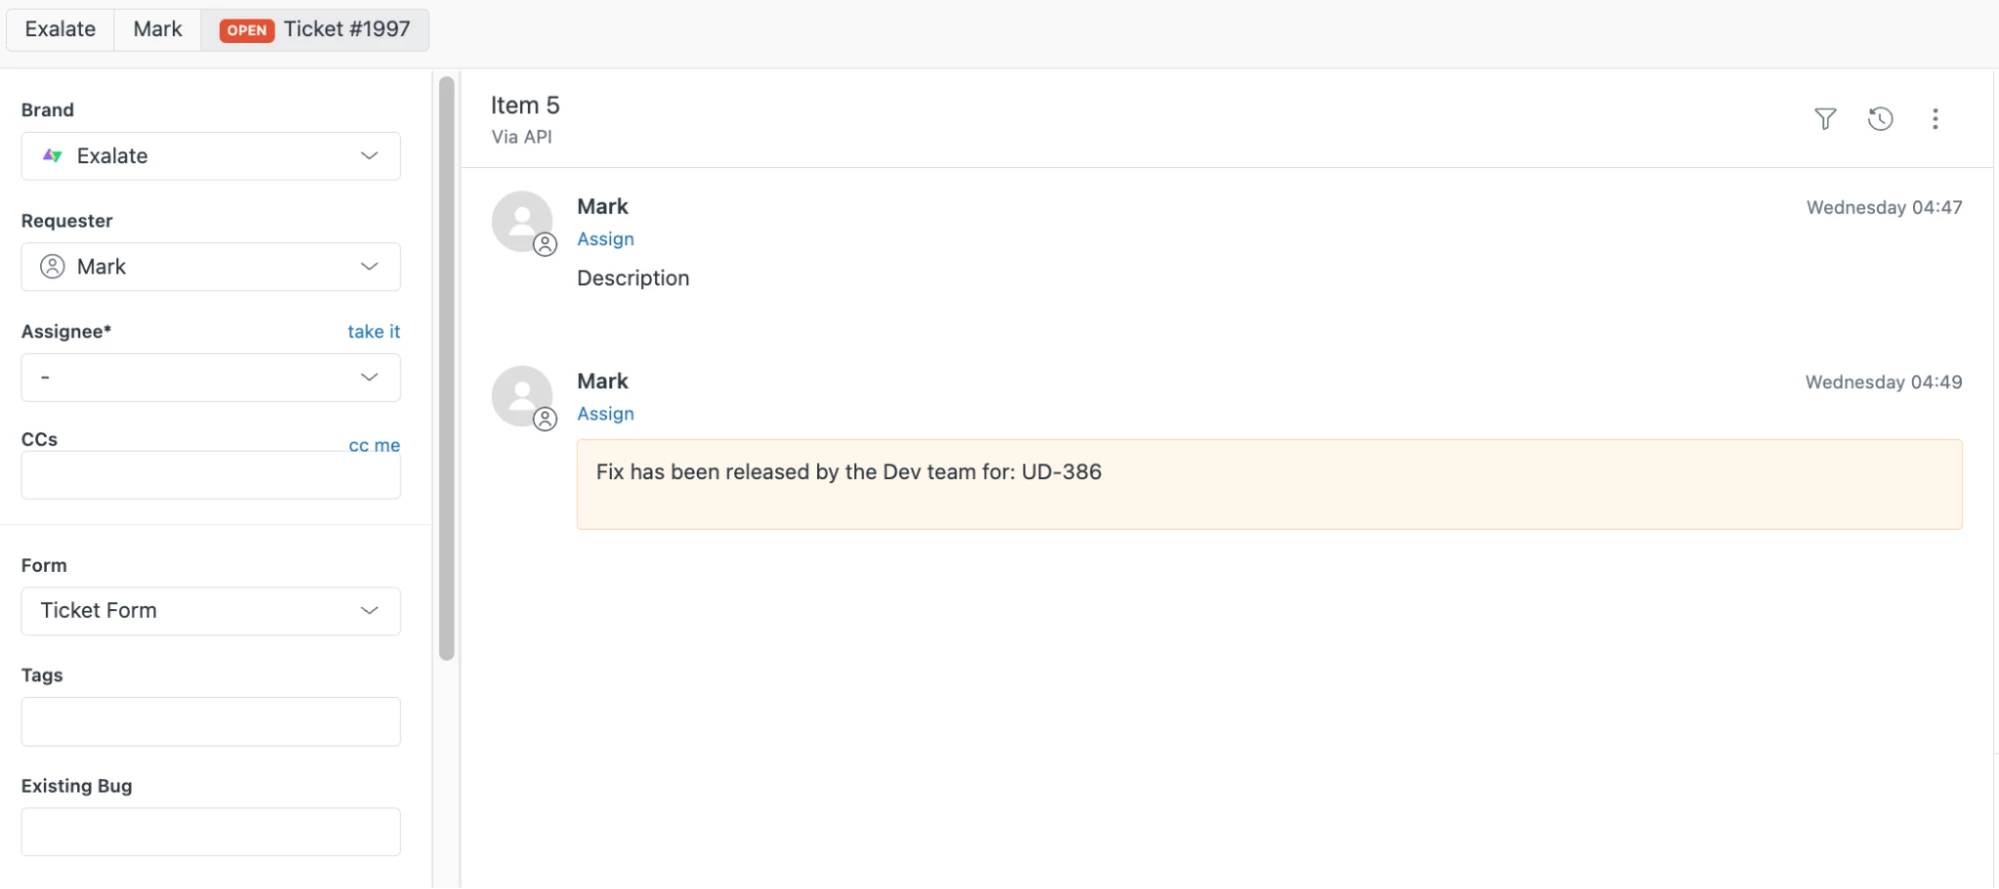Viewport: 1999px width, 889px height.
Task: Focus the Existing Bug input field
Action: tap(211, 832)
